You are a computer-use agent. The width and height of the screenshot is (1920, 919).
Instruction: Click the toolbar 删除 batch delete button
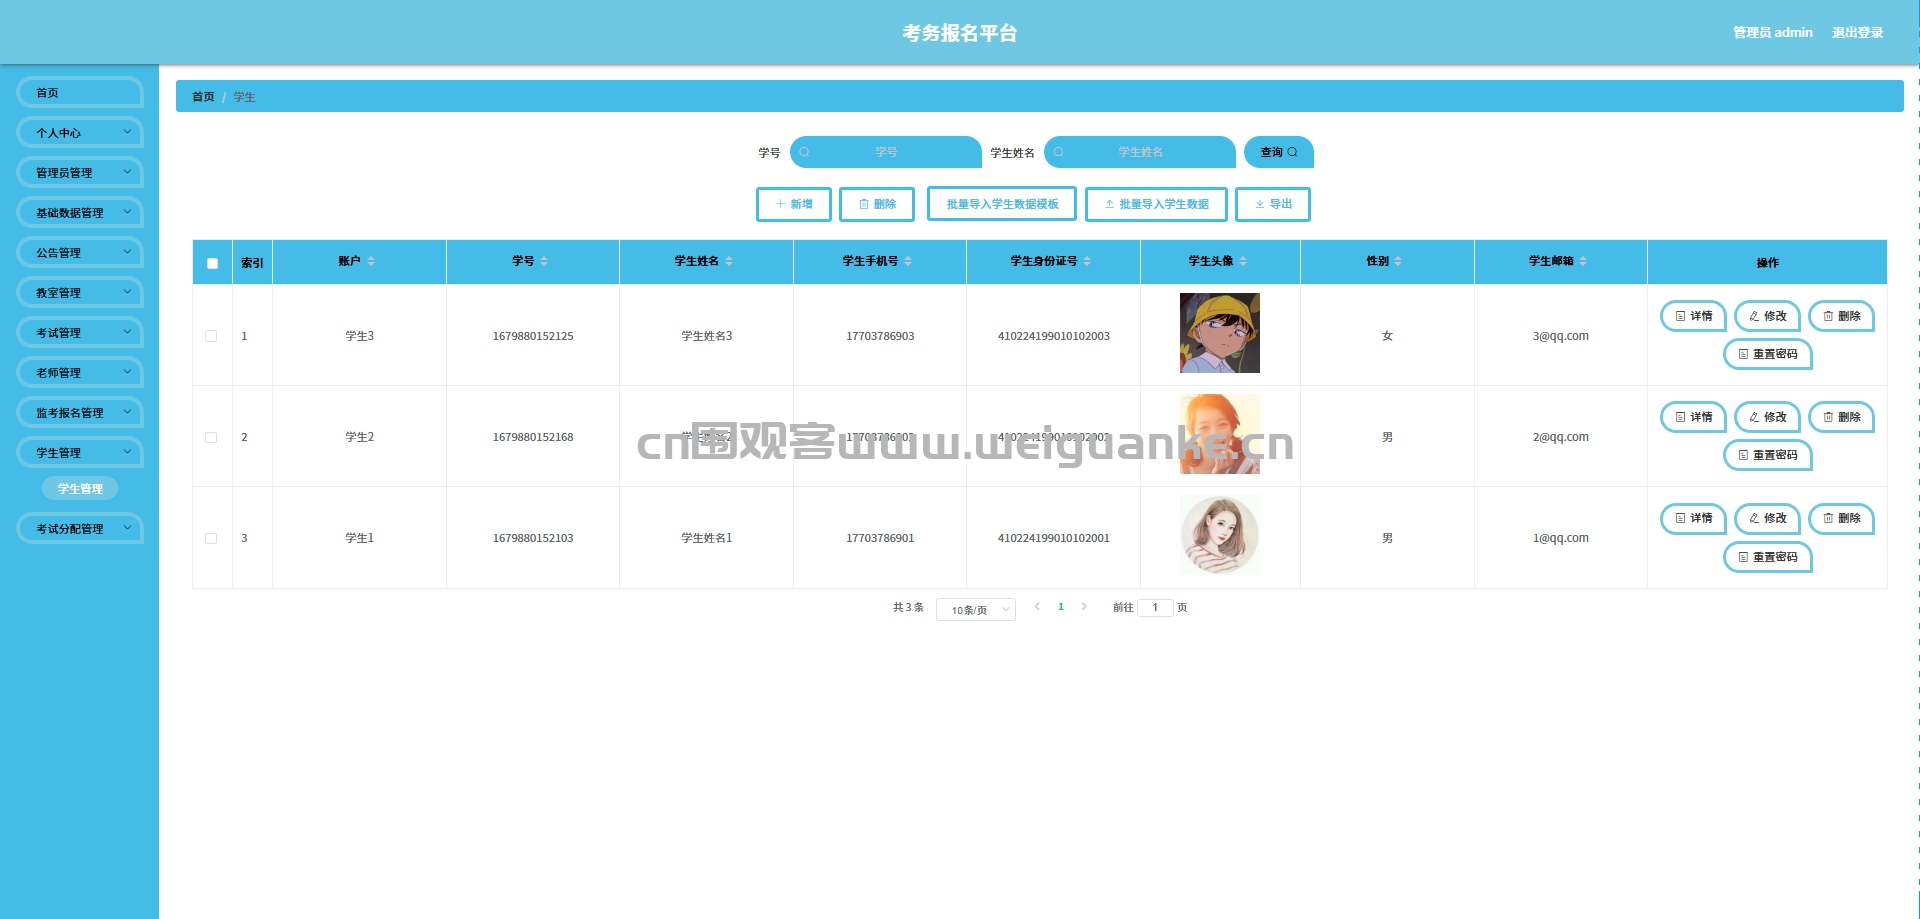coord(877,204)
